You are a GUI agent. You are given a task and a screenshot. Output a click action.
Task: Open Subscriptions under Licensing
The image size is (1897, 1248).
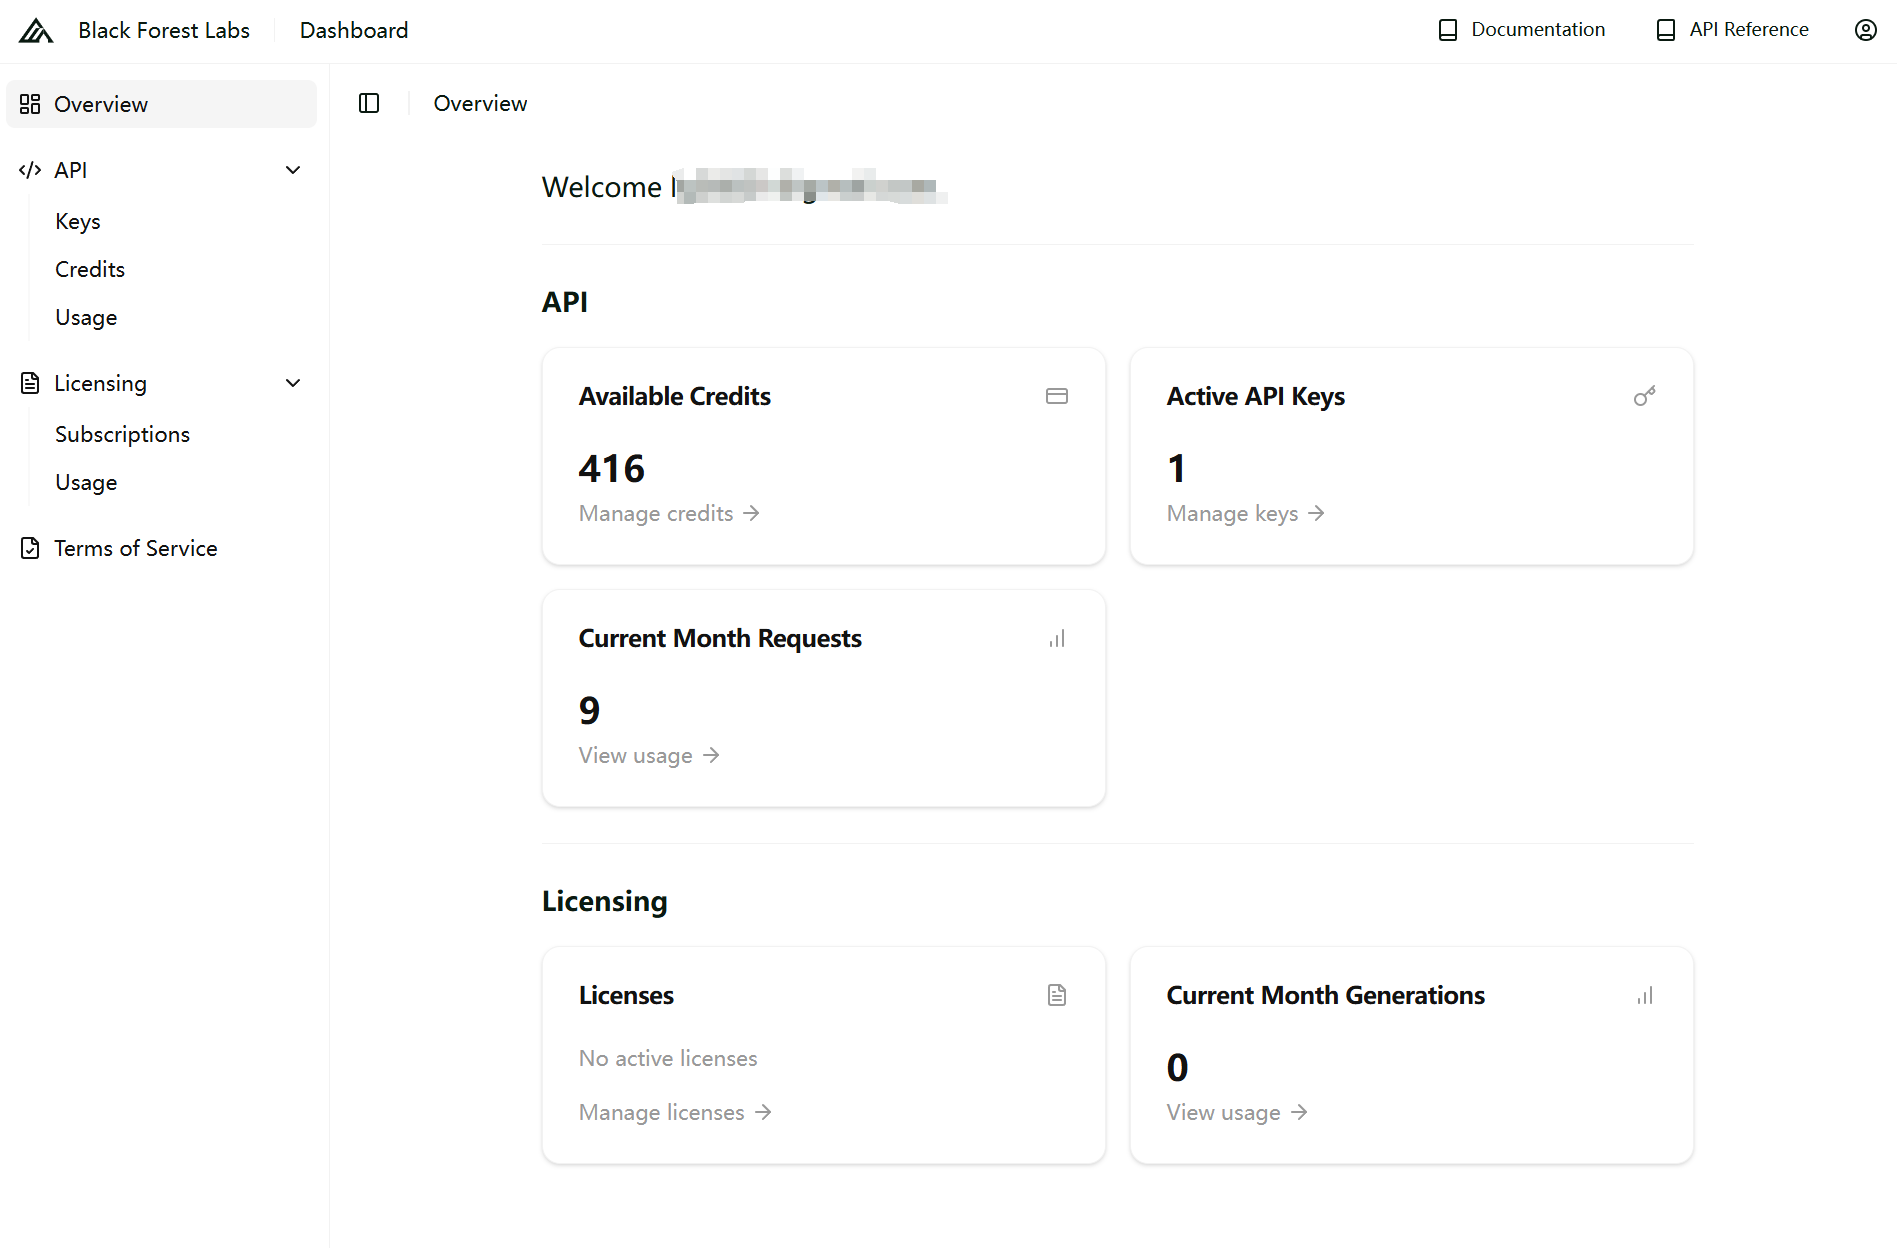[122, 434]
